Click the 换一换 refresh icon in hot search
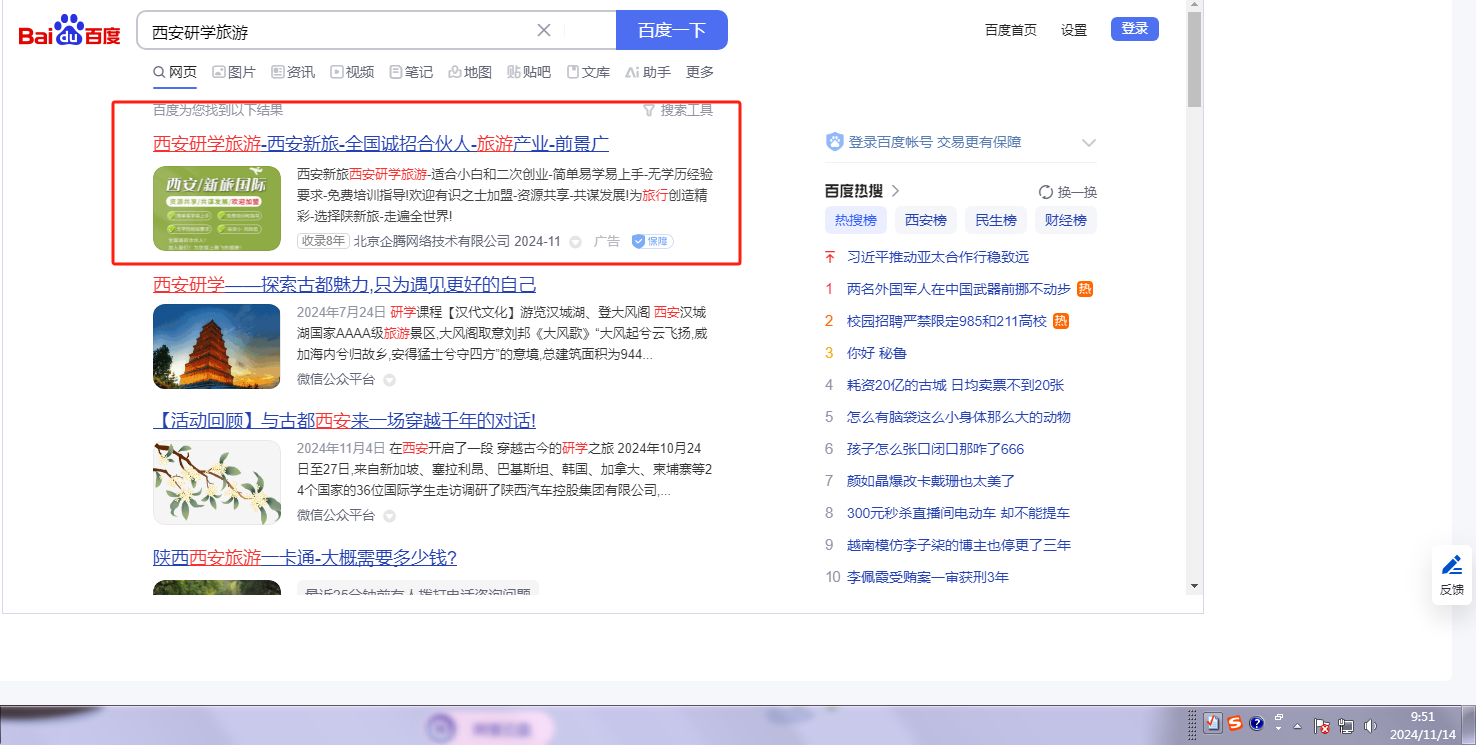1476x745 pixels. pyautogui.click(x=1046, y=192)
